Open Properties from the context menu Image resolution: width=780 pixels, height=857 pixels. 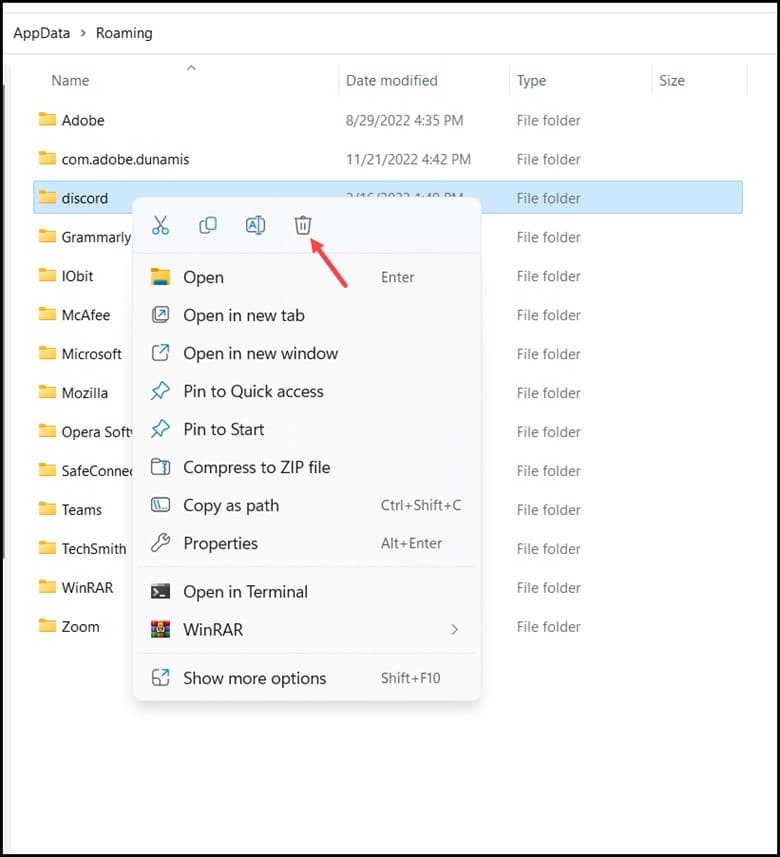tap(220, 543)
